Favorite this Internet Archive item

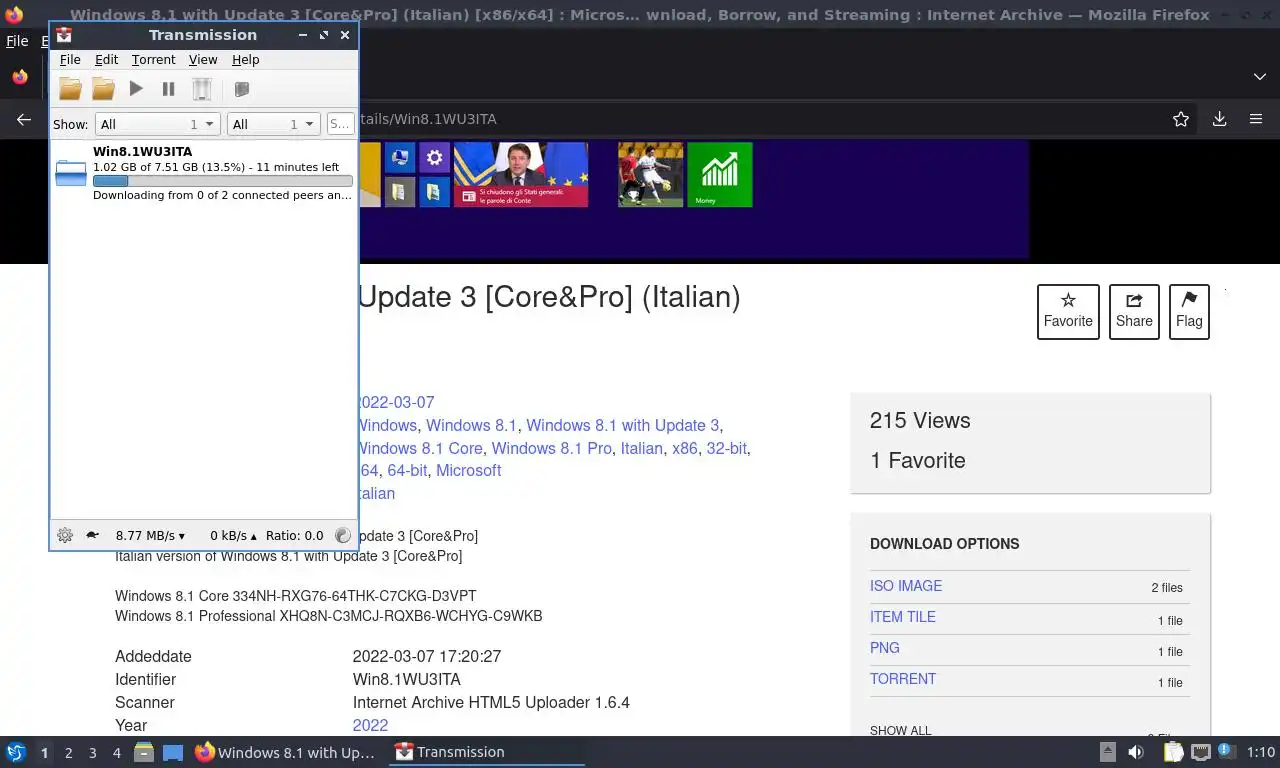tap(1068, 311)
